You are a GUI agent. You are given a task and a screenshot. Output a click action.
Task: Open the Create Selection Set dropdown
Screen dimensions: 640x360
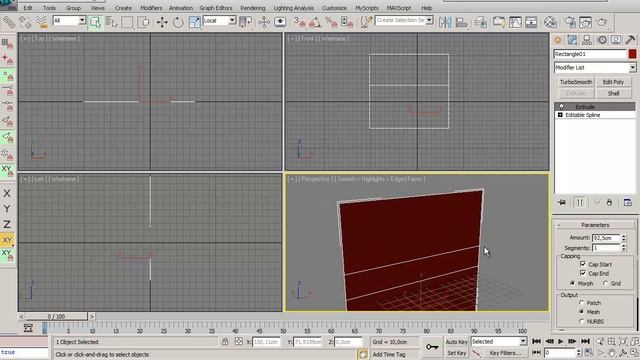[429, 20]
